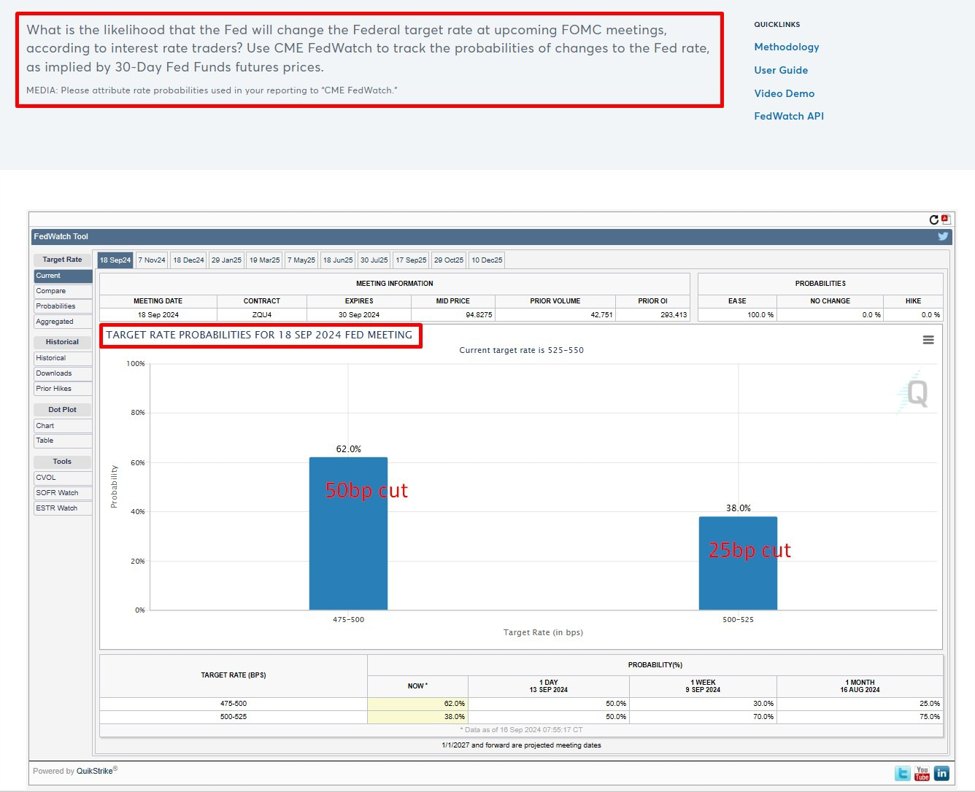Open the YouTube icon in footer
Viewport: 975px width, 792px height.
(x=922, y=774)
